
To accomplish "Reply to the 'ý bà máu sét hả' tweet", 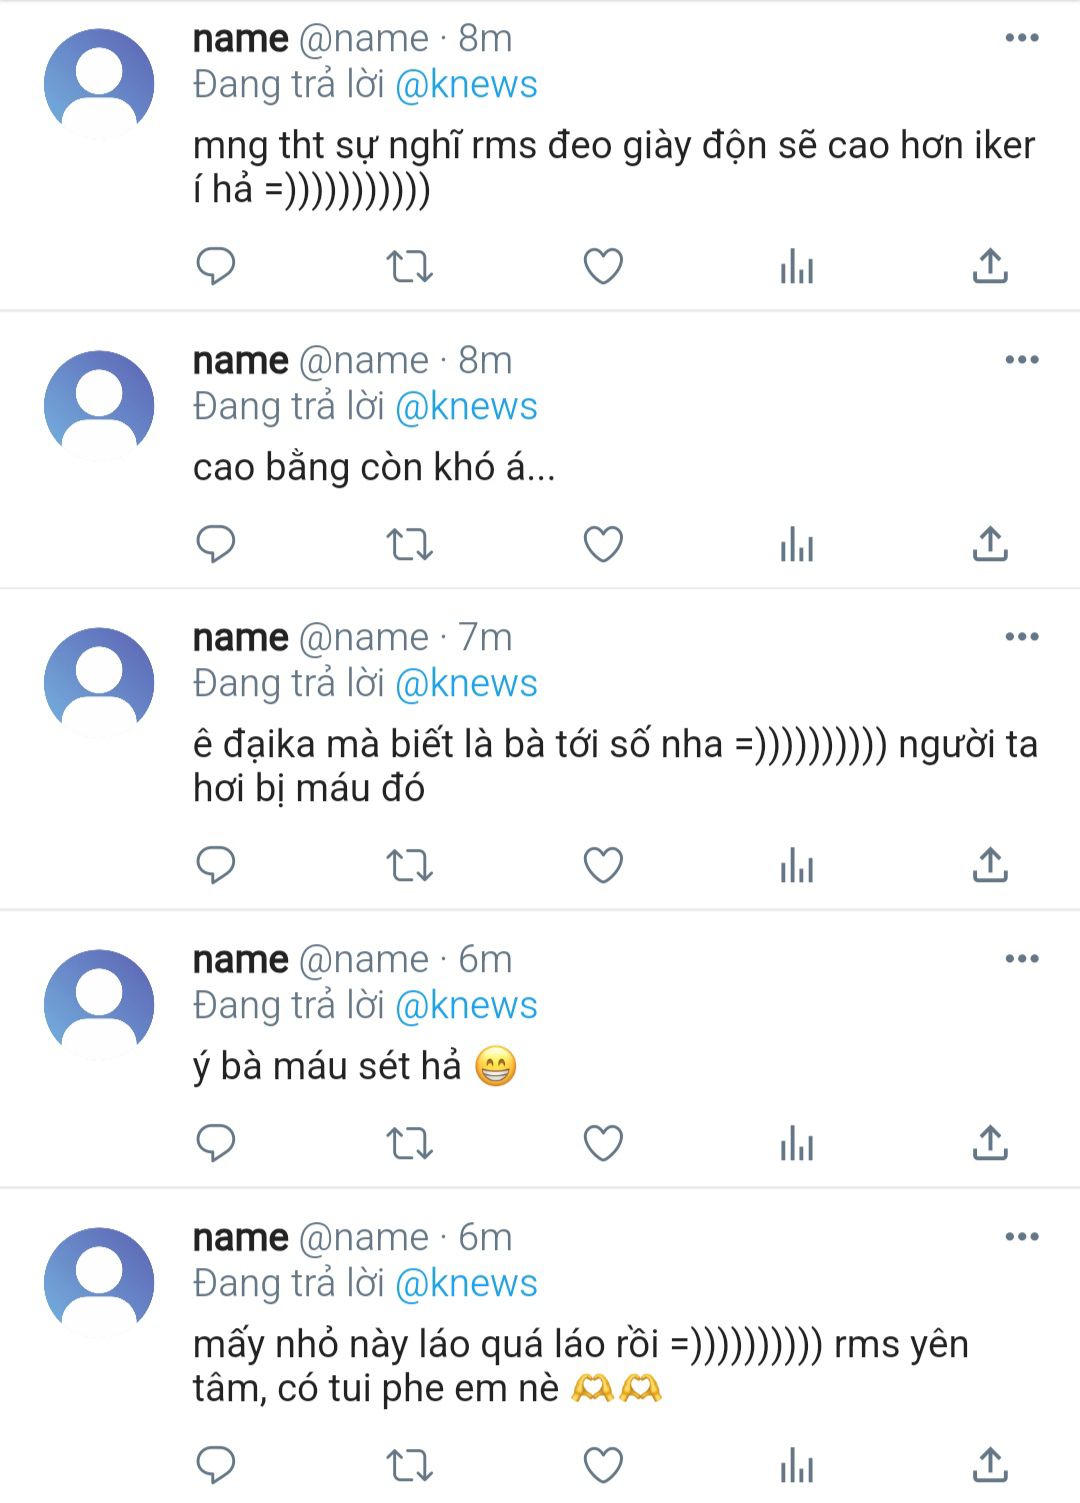I will 215,1143.
